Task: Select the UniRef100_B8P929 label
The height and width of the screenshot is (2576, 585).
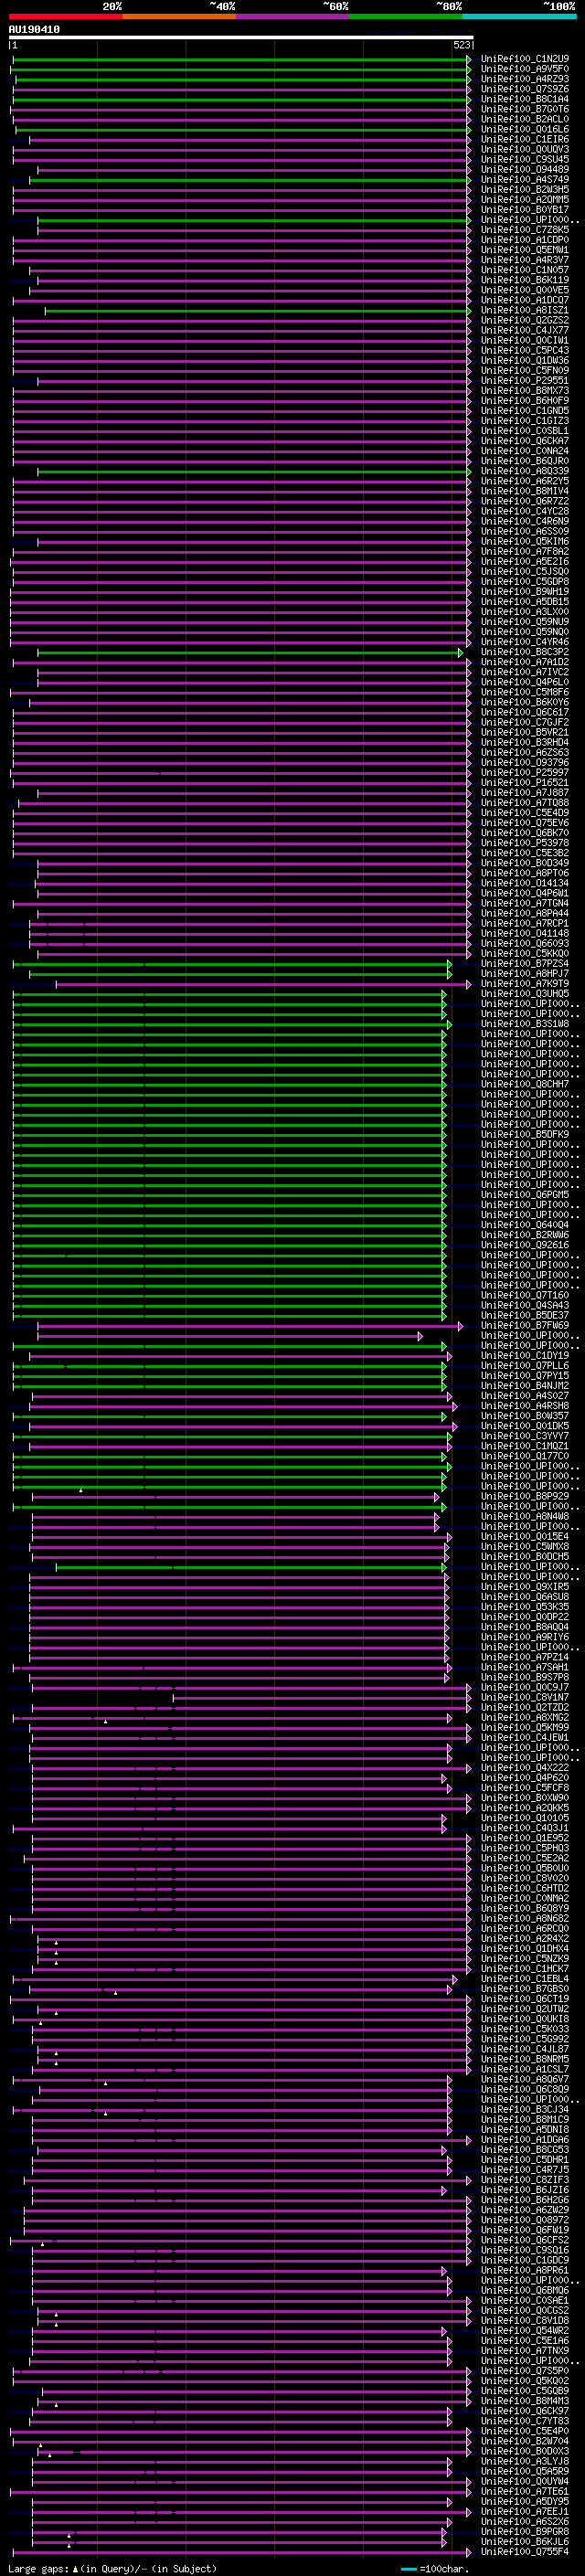Action: click(525, 1496)
